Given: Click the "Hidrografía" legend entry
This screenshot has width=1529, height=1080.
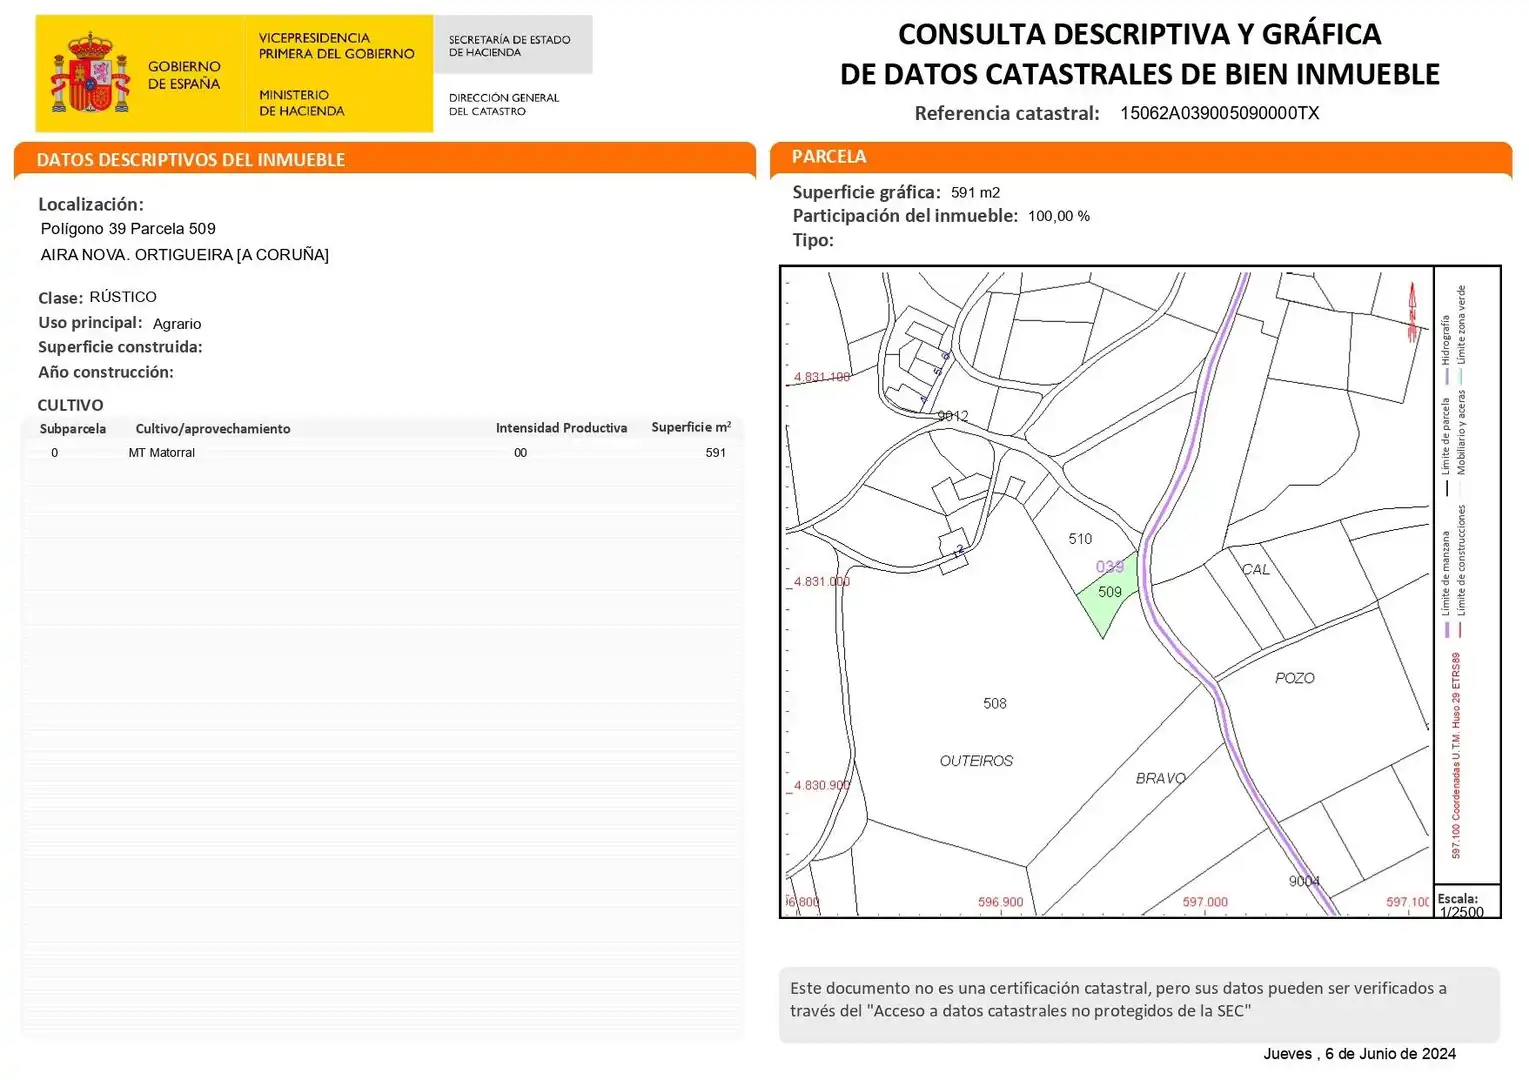Looking at the screenshot, I should [x=1446, y=349].
